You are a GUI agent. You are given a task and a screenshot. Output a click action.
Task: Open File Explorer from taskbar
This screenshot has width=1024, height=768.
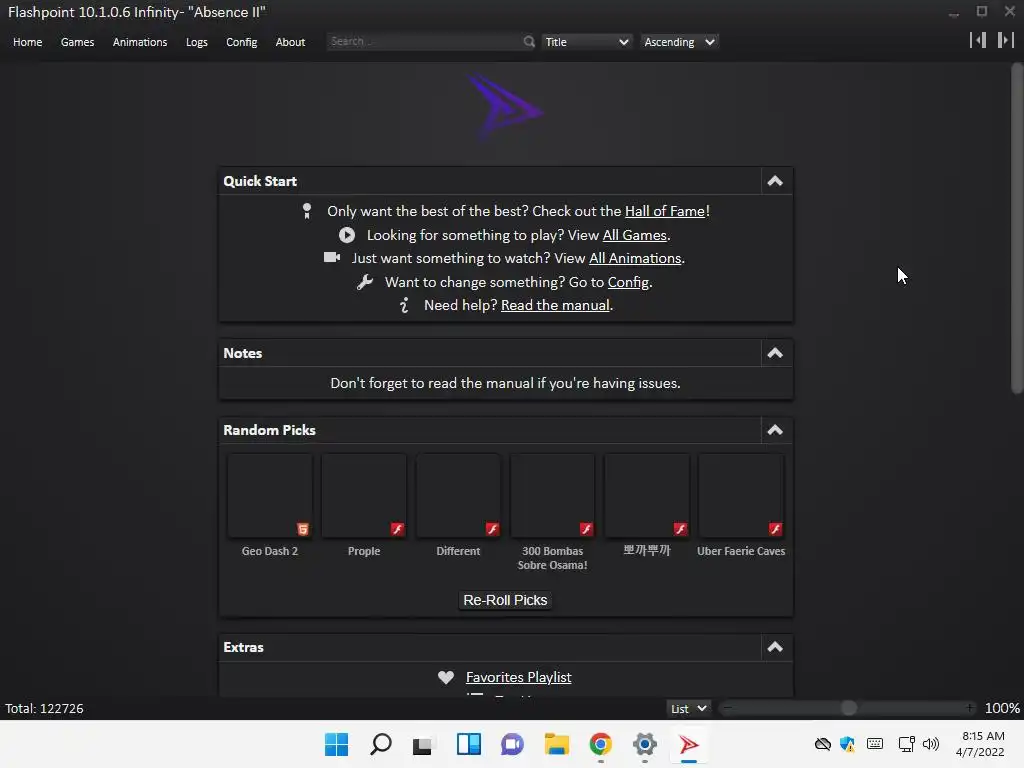point(556,744)
